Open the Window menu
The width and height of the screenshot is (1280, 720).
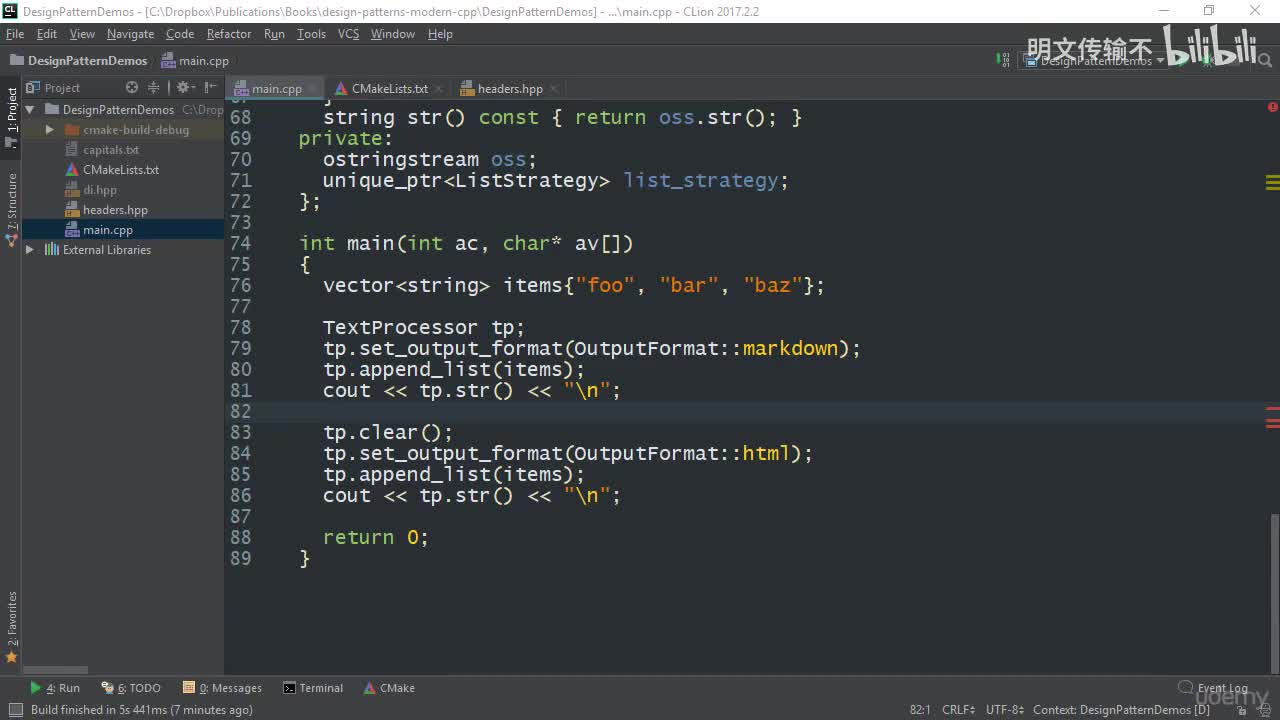click(x=393, y=34)
